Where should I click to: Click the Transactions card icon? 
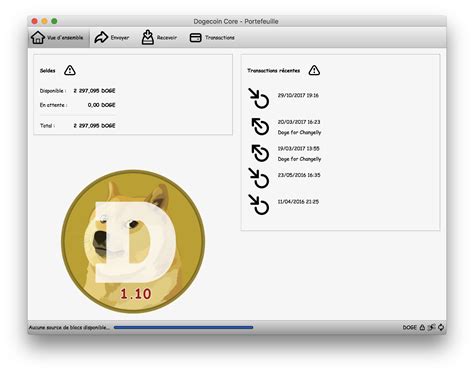coord(195,38)
